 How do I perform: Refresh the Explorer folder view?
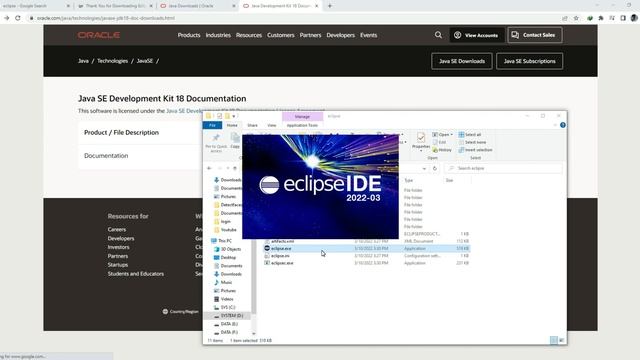point(435,168)
